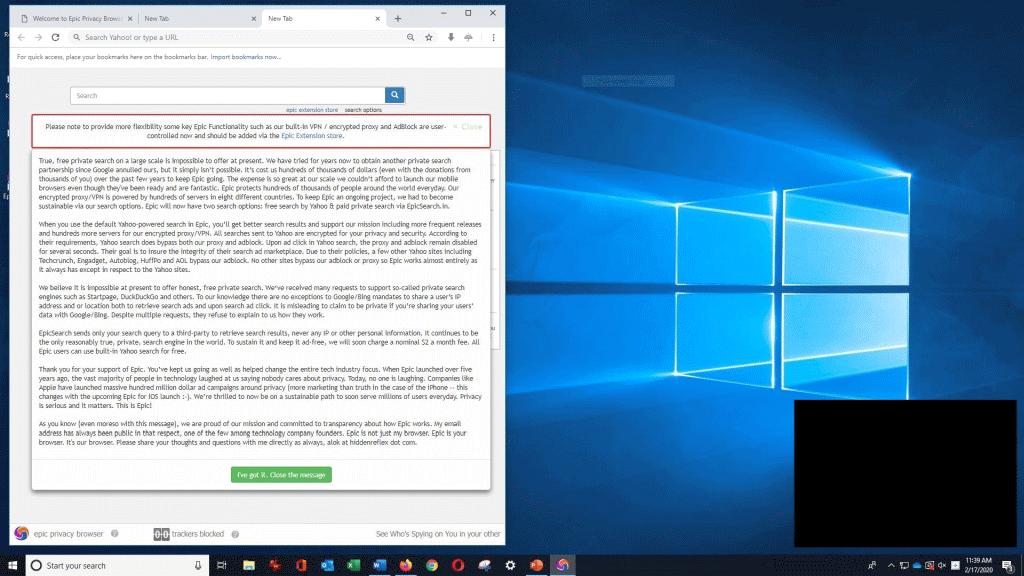Open Excel from the taskbar
The image size is (1024, 576).
(x=353, y=566)
